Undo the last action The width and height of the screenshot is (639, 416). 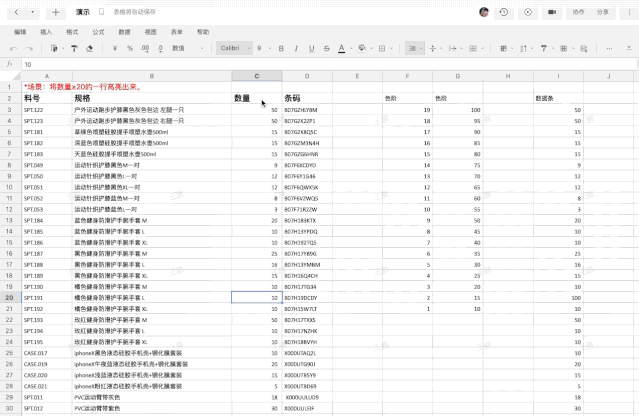13,48
